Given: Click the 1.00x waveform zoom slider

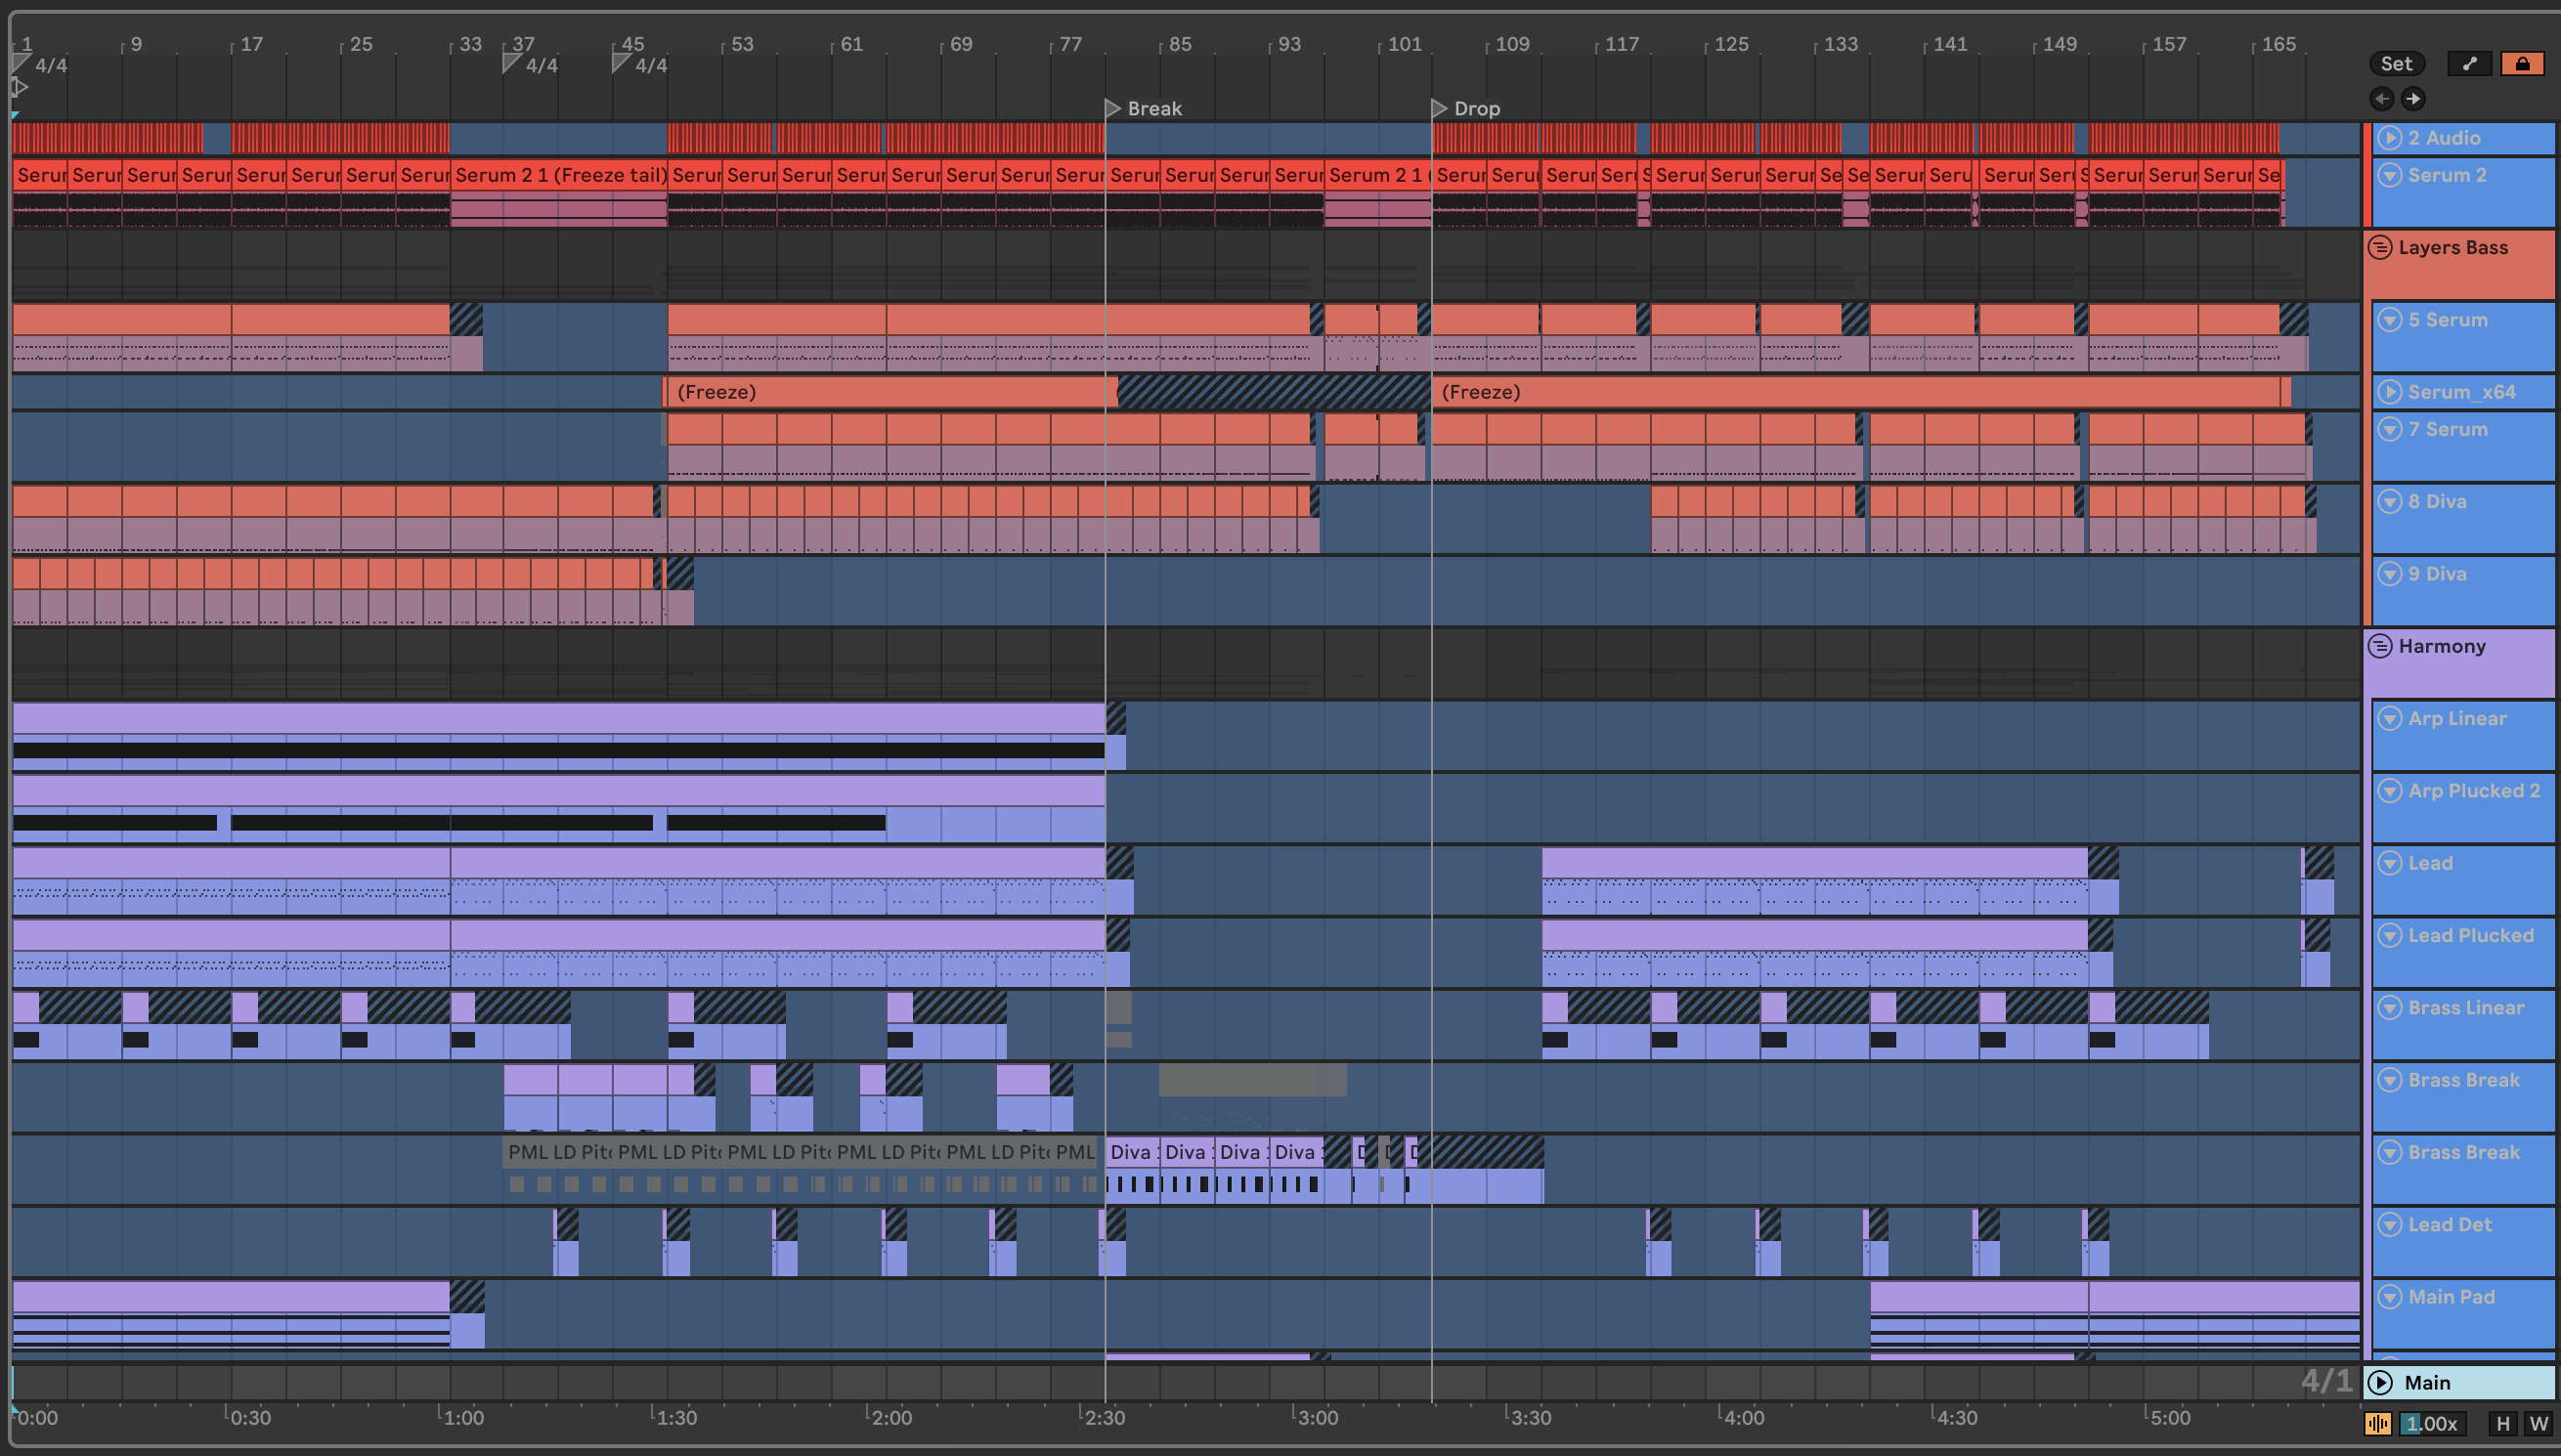Looking at the screenshot, I should pyautogui.click(x=2433, y=1423).
